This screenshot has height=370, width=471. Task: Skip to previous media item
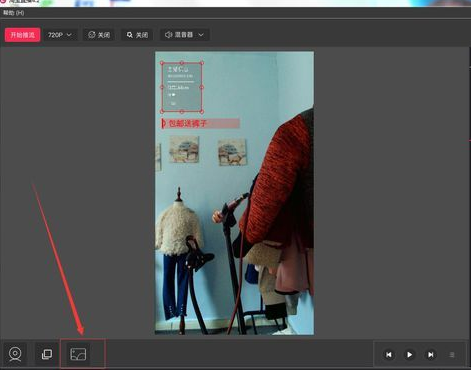click(389, 355)
